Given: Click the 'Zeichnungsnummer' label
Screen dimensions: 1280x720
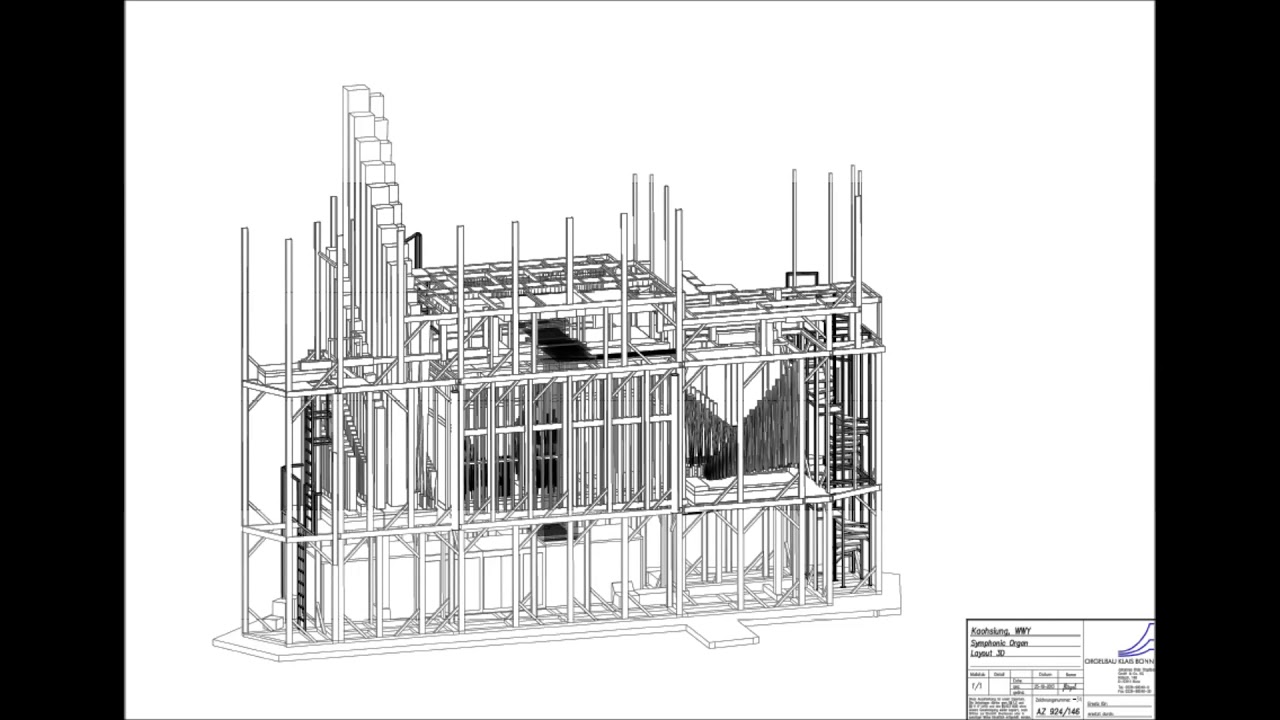Looking at the screenshot, I should (x=1053, y=700).
